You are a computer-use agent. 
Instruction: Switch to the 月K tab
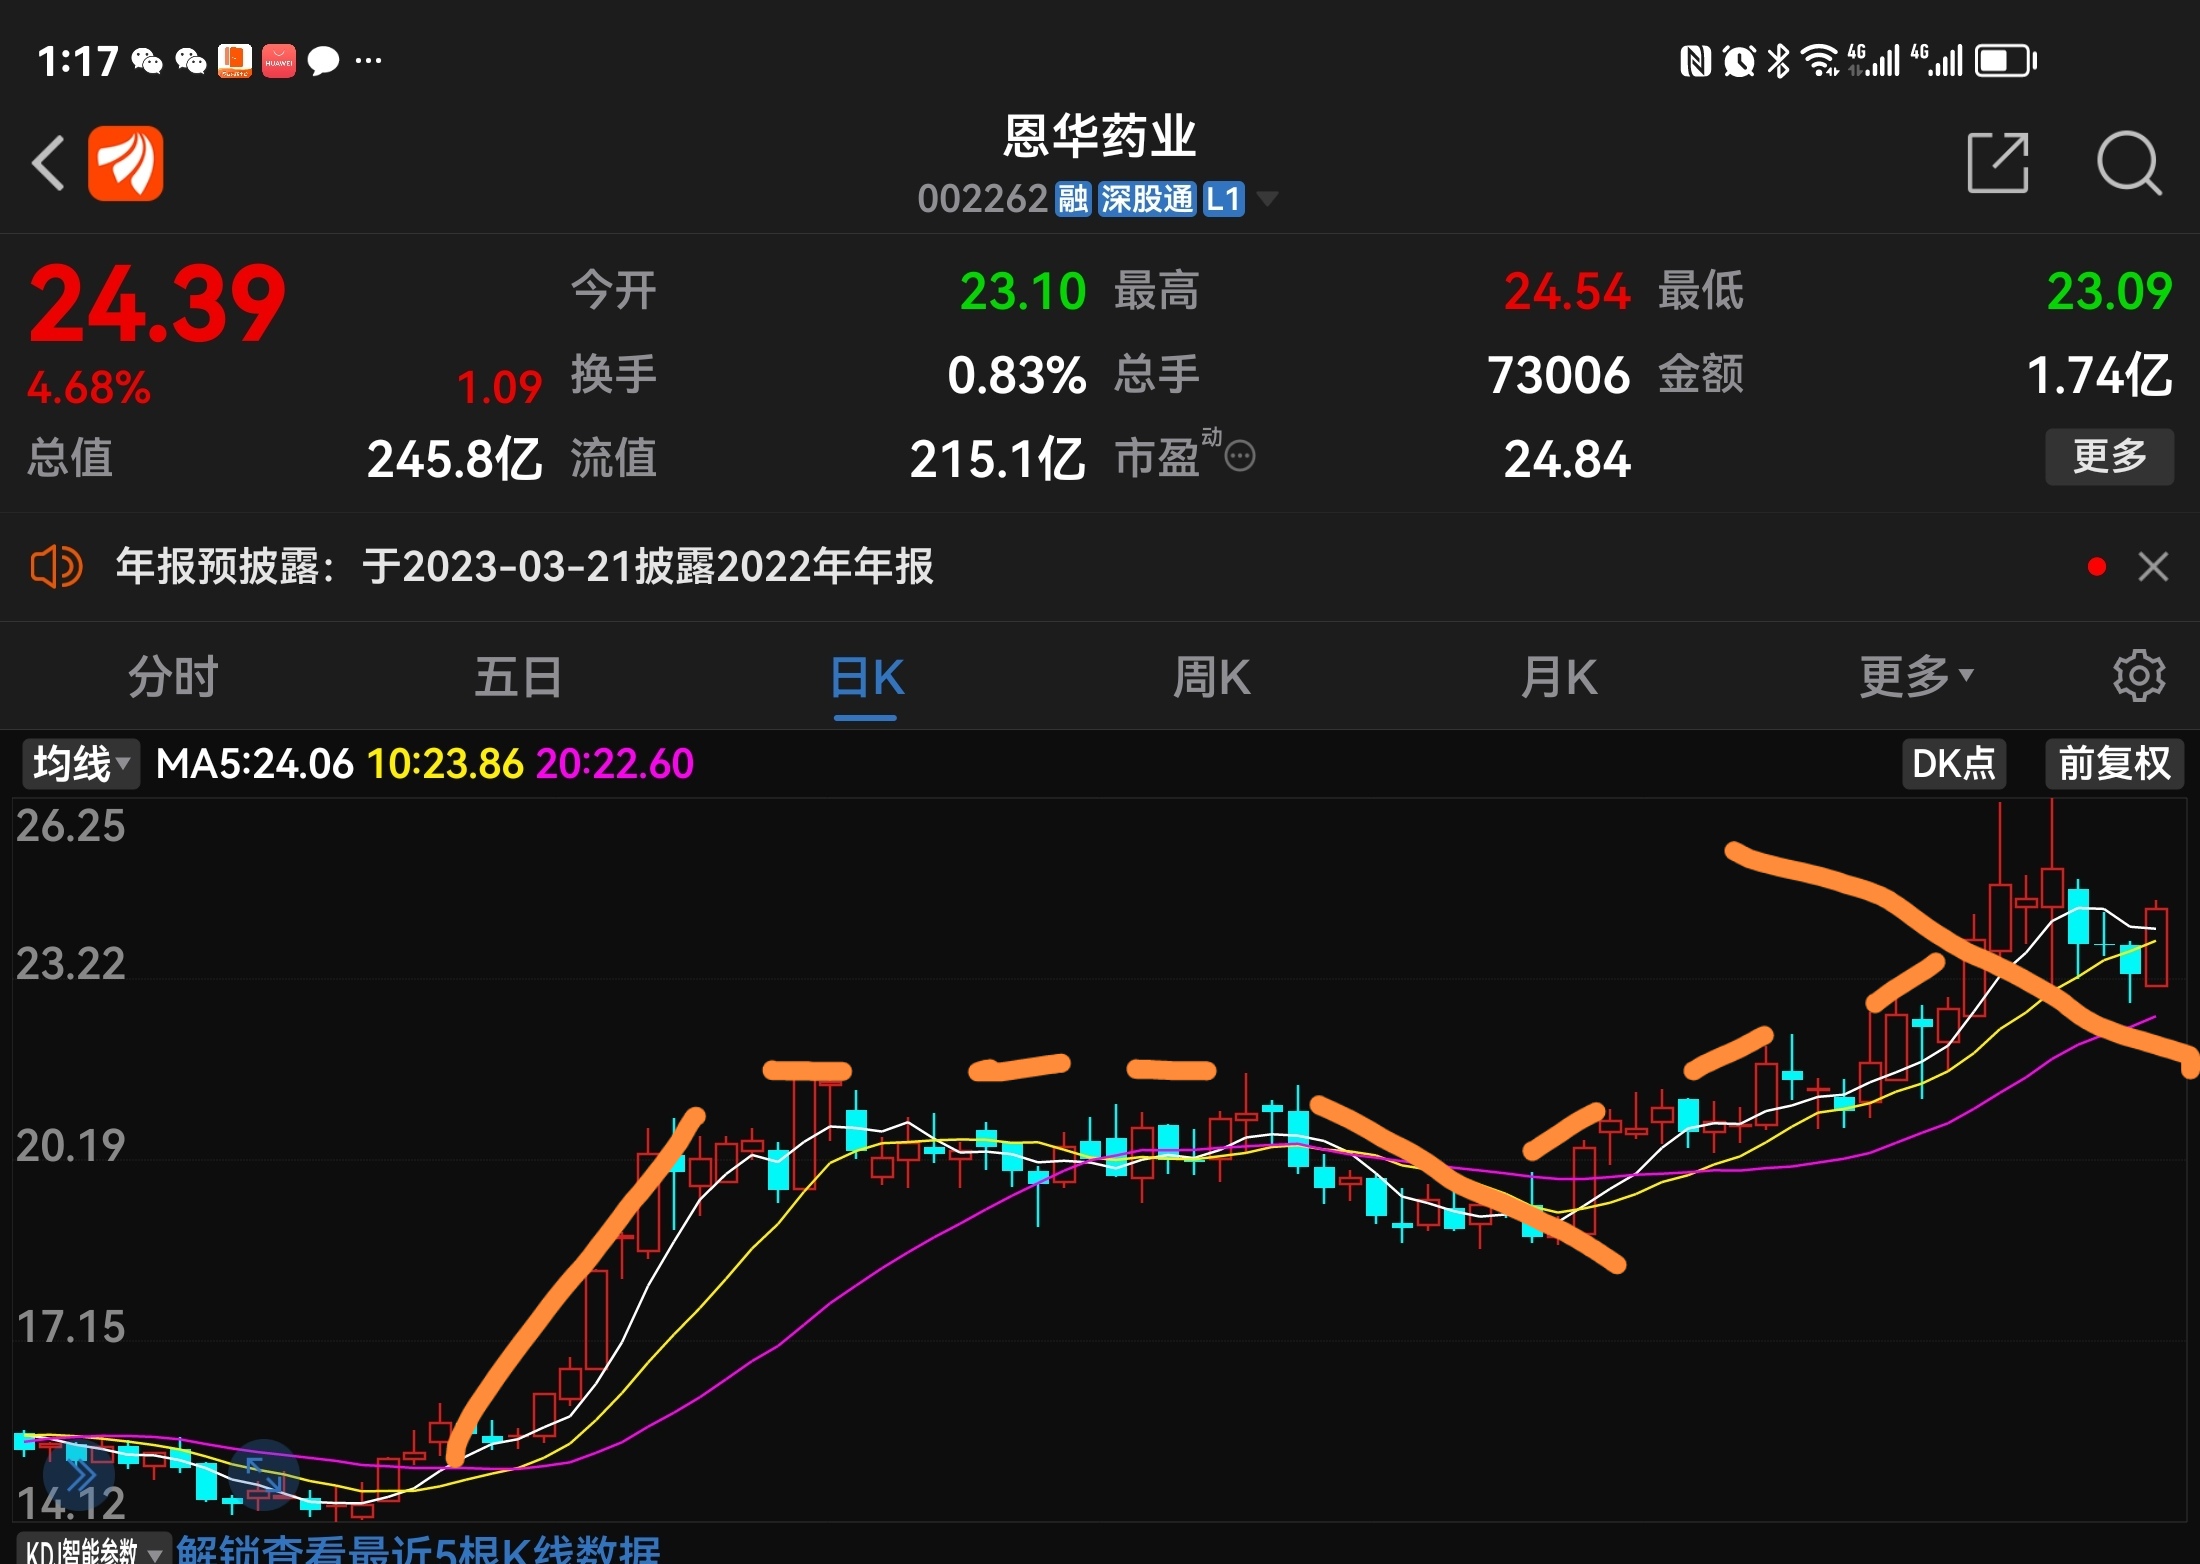click(x=1558, y=677)
